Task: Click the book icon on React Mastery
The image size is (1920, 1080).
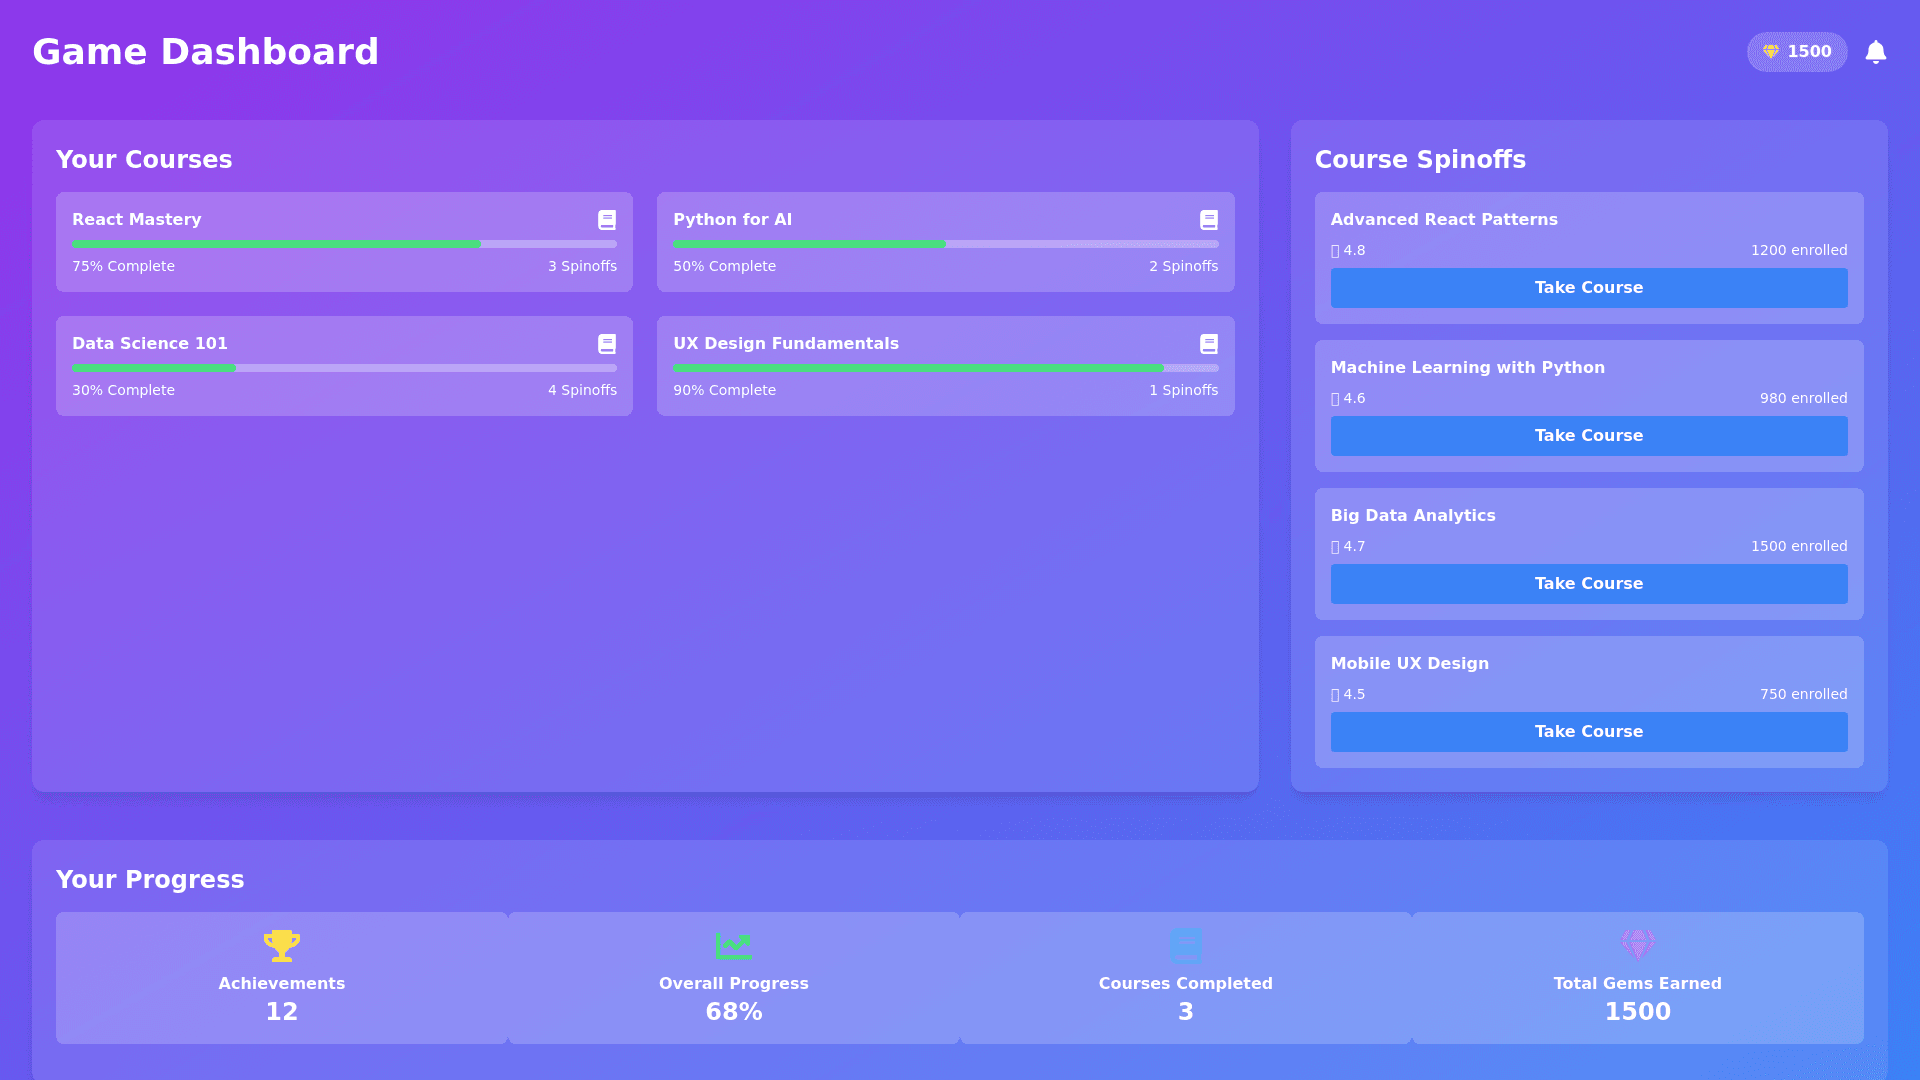Action: pos(607,220)
